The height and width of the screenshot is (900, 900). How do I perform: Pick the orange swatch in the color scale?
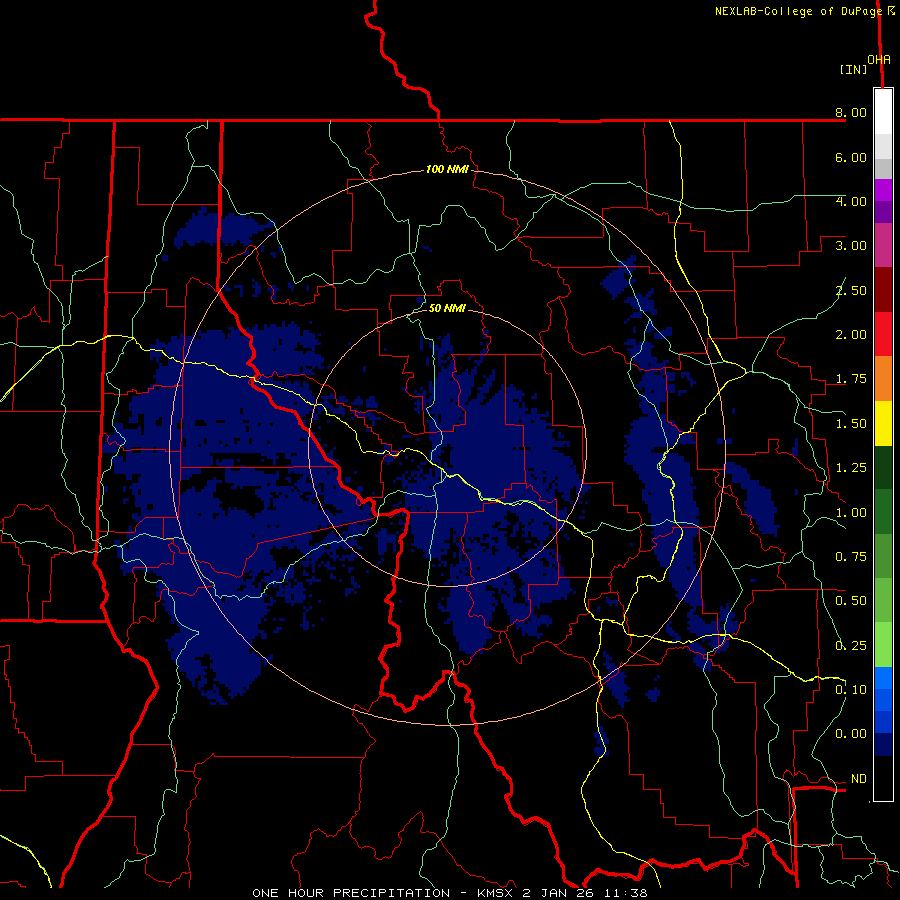point(883,379)
